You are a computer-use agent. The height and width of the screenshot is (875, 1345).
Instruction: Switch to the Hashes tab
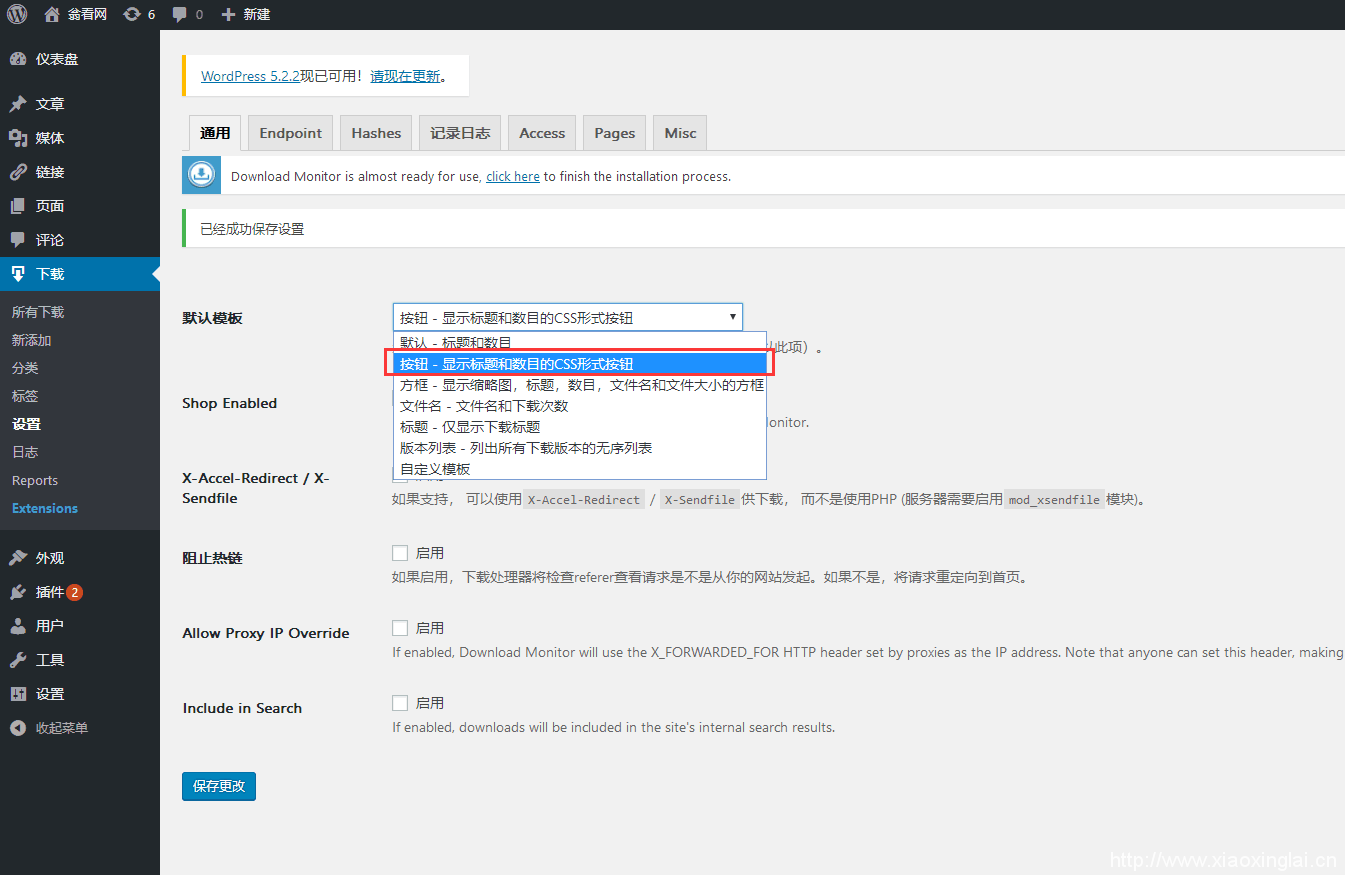[x=376, y=133]
